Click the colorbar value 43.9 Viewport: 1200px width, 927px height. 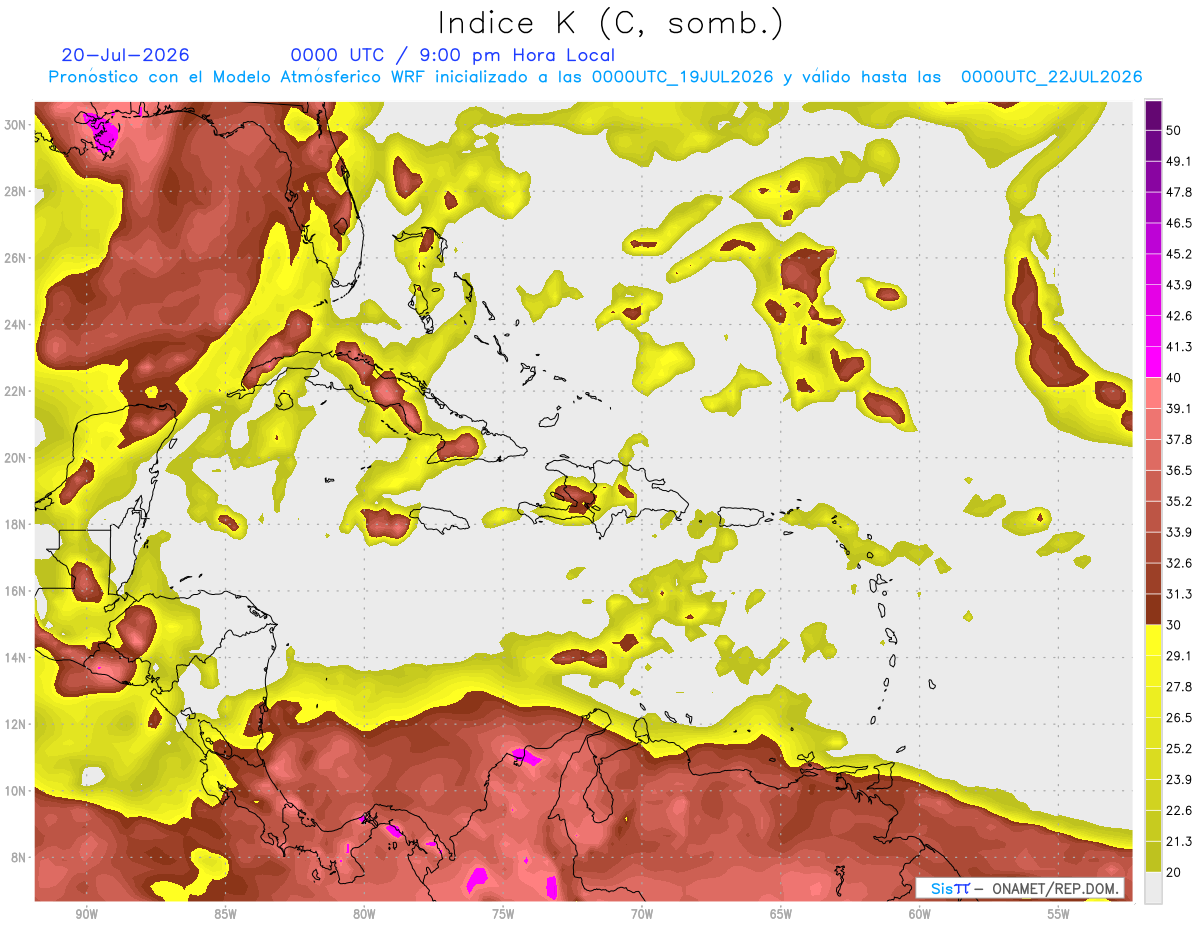tap(1180, 285)
